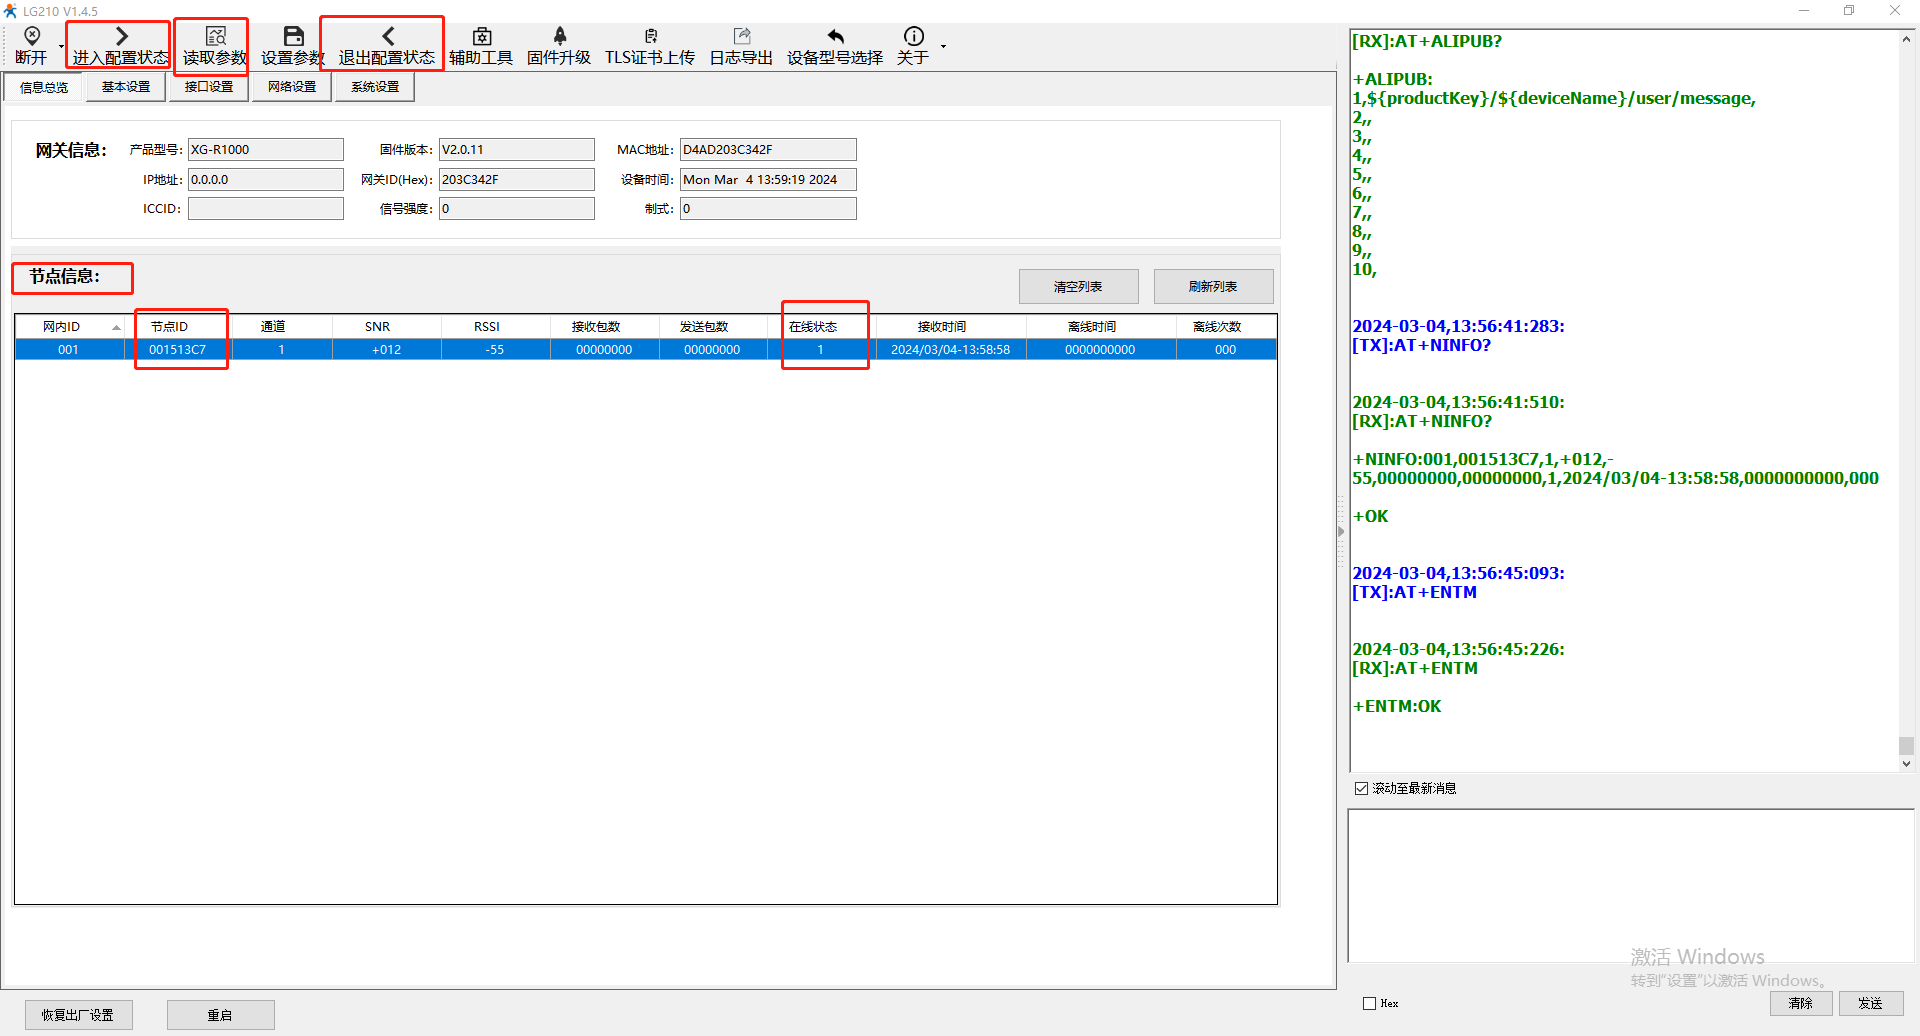This screenshot has height=1036, width=1920.
Task: Click RSSI column header
Action: [x=495, y=327]
